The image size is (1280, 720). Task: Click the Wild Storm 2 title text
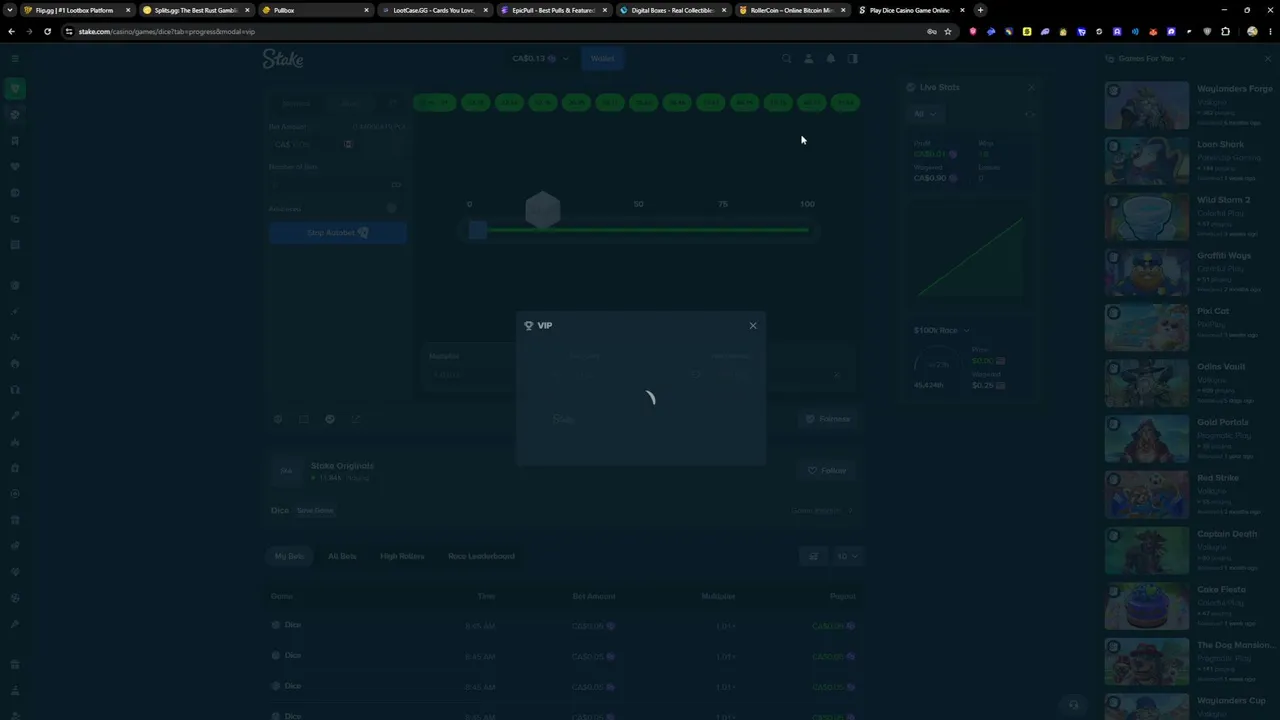point(1224,200)
